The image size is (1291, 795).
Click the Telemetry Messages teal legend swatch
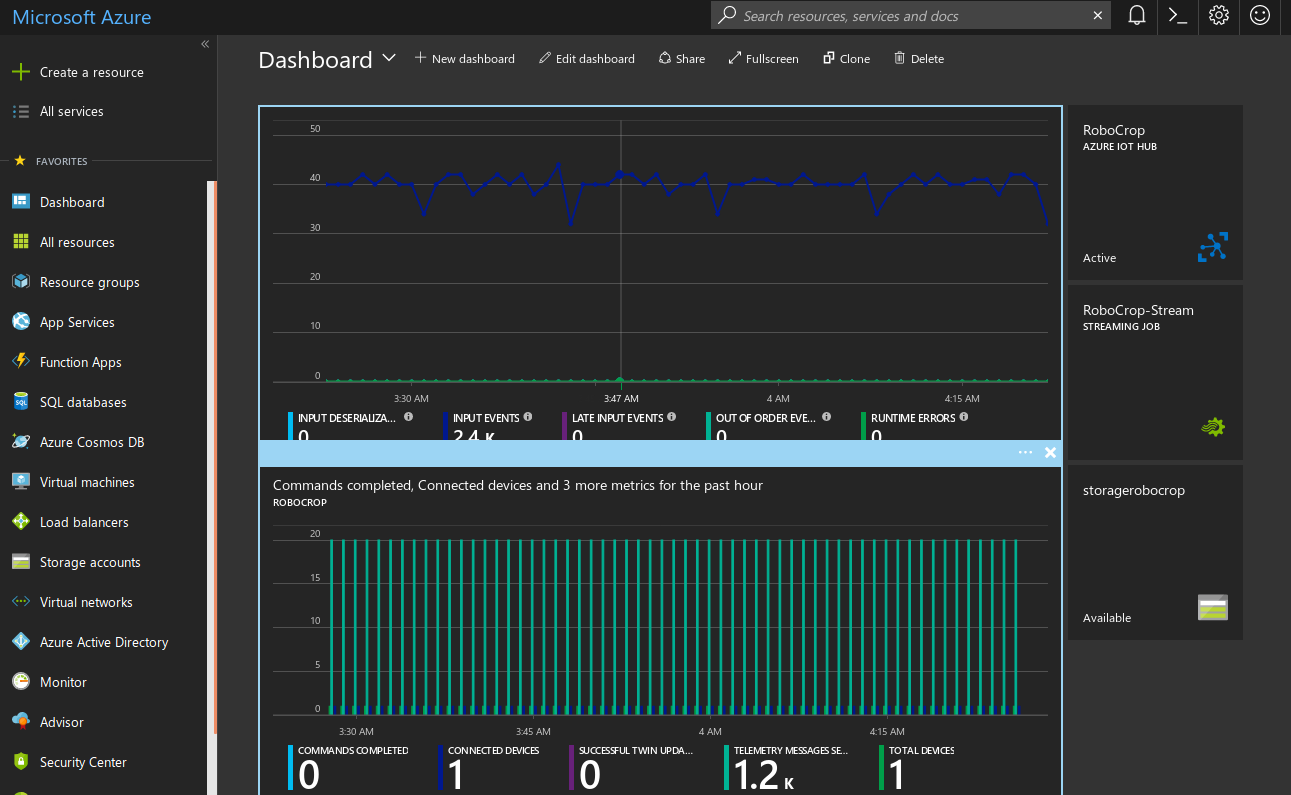tap(727, 767)
